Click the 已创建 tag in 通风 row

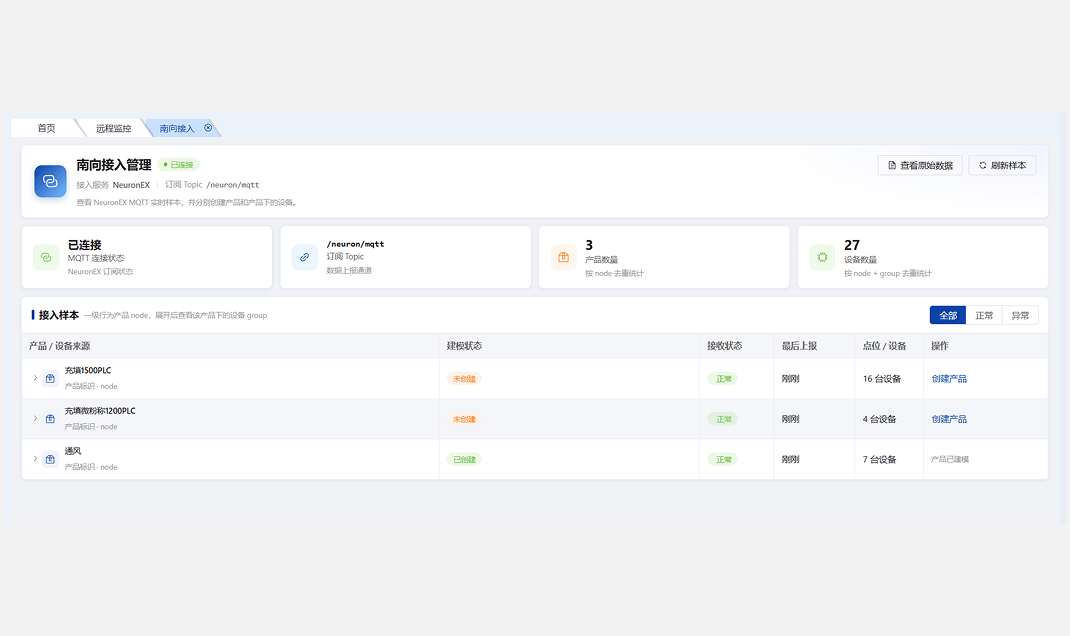464,459
